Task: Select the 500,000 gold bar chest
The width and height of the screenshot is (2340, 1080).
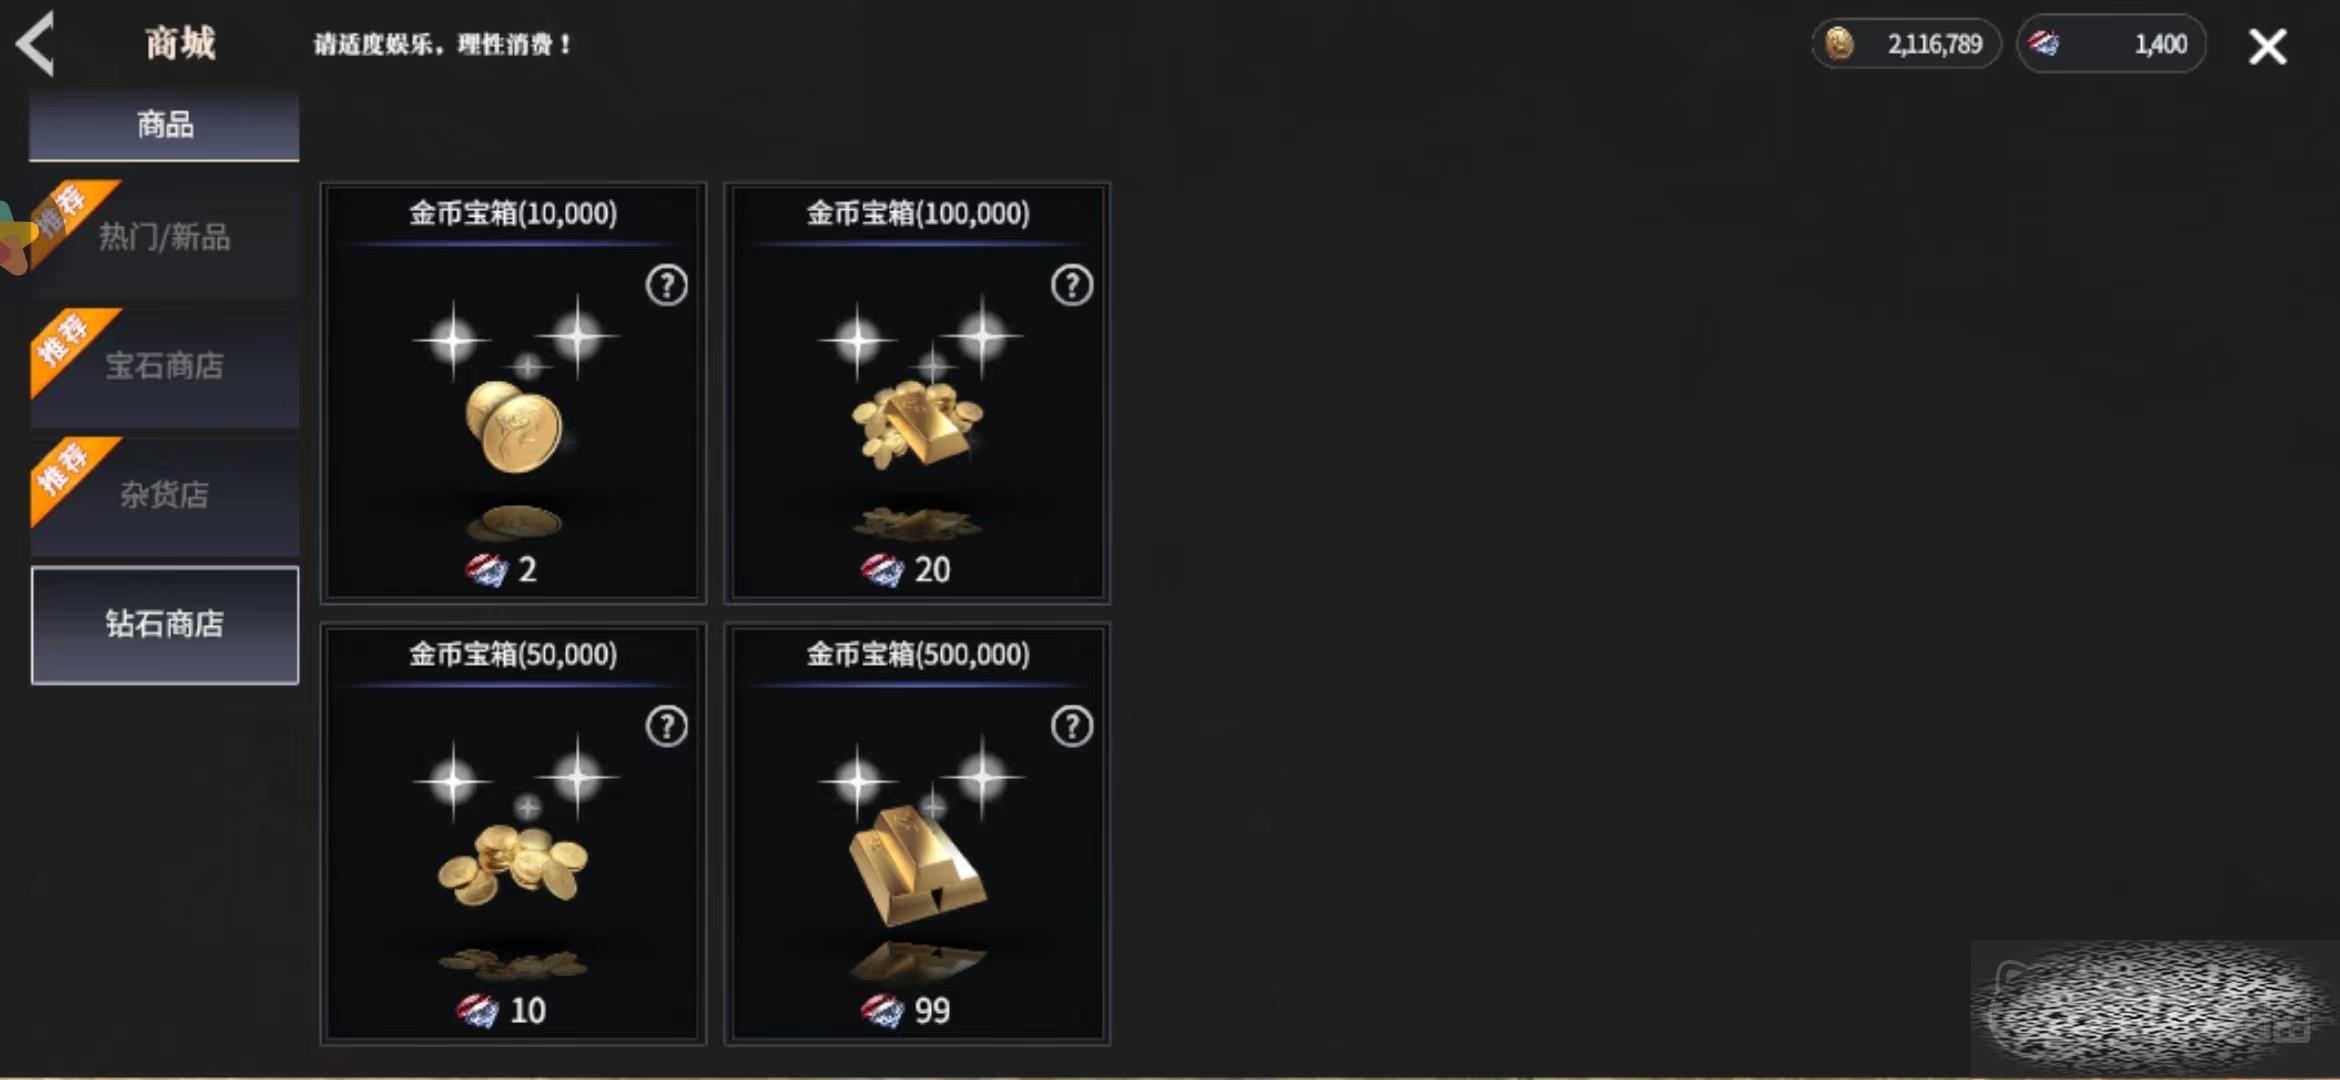Action: coord(917,834)
